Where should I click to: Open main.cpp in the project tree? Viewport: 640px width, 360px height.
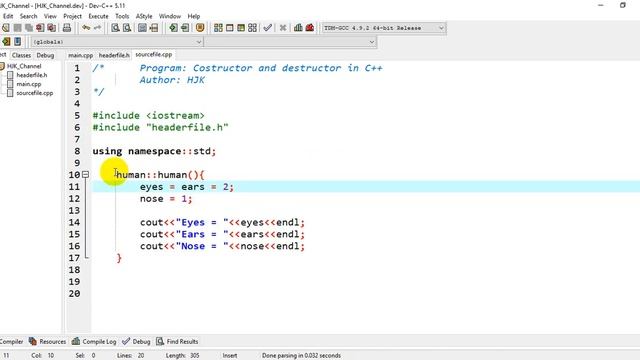tap(29, 84)
